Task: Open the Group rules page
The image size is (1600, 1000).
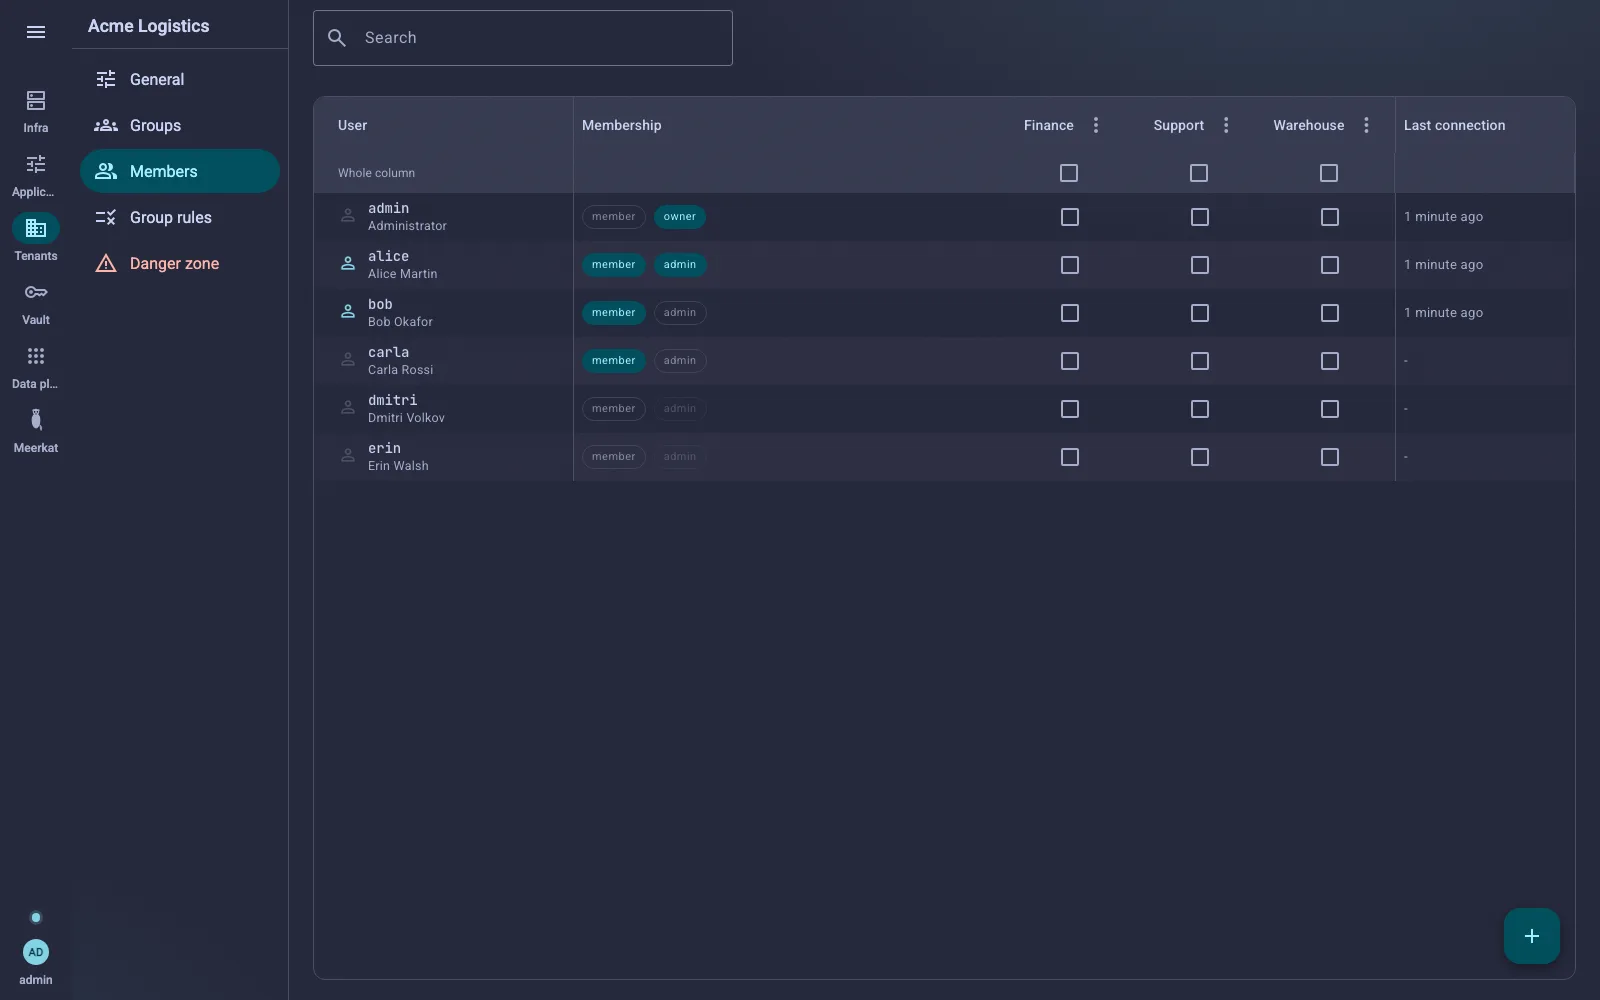Action: coord(180,217)
